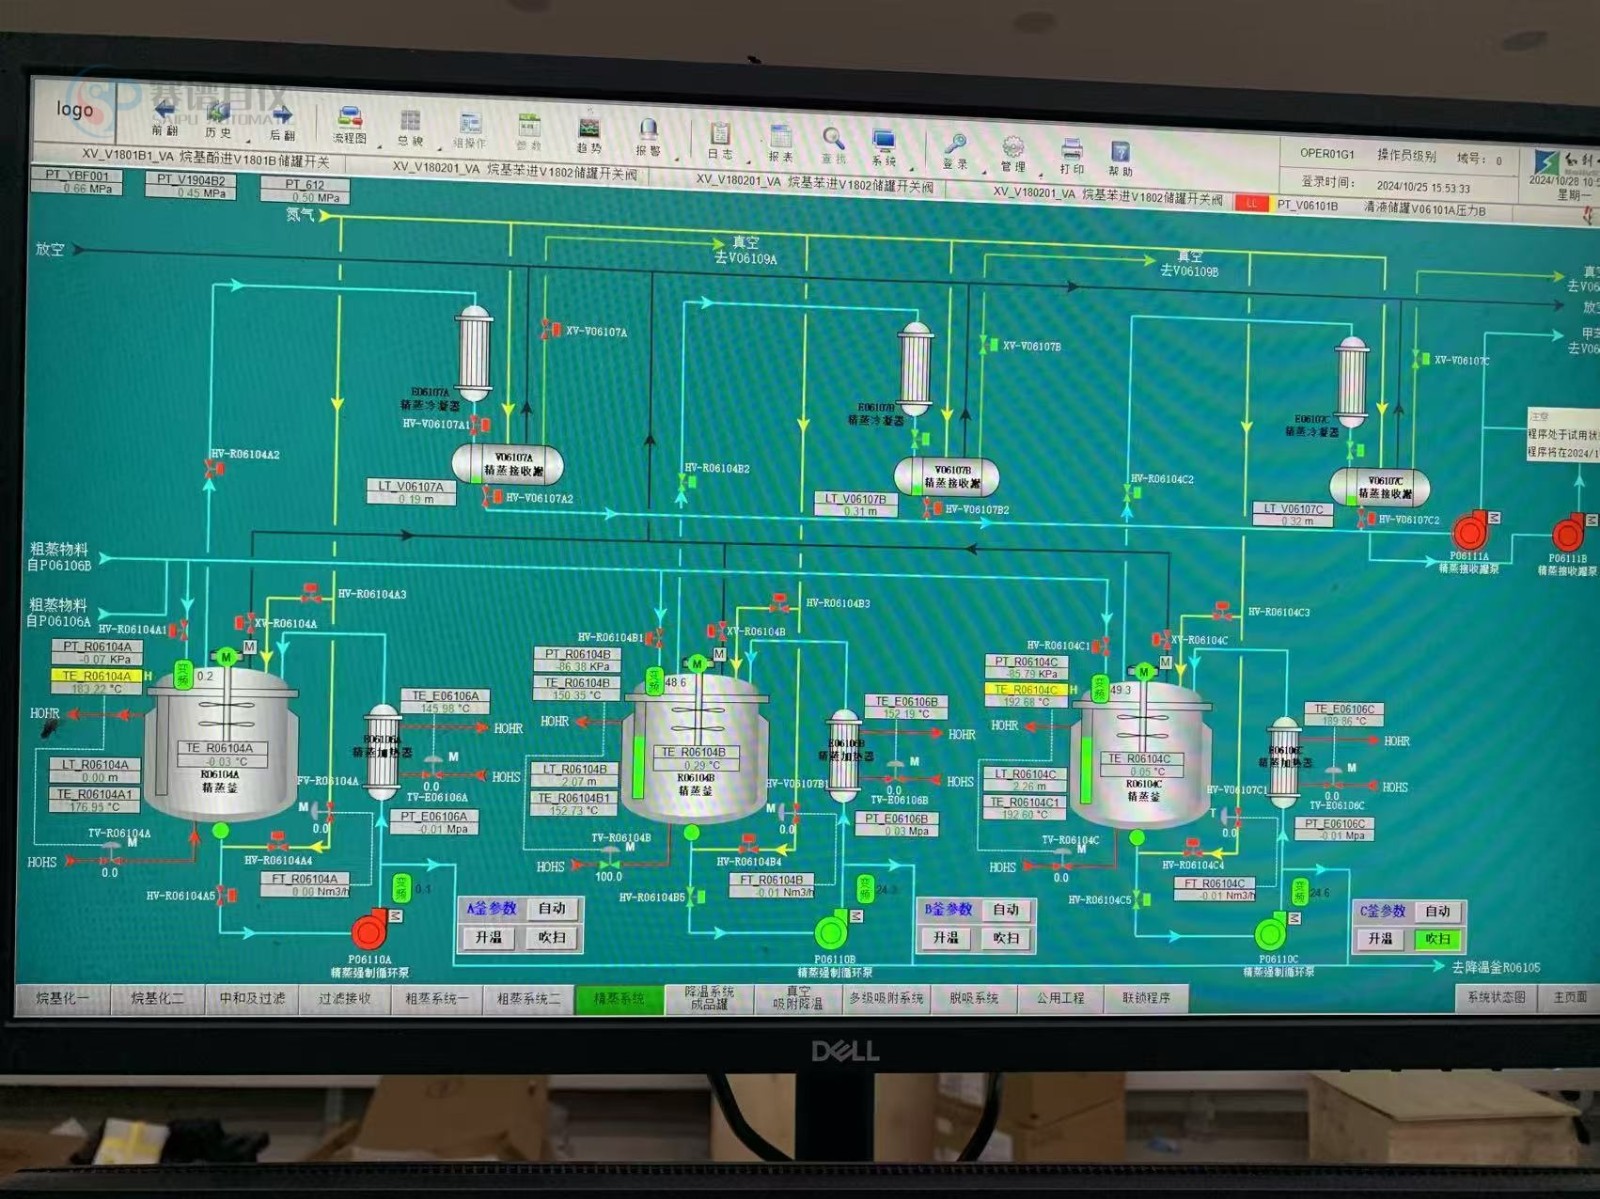This screenshot has height=1199, width=1600.
Task: Expand the arrow beside 管理
Action: point(1041,174)
